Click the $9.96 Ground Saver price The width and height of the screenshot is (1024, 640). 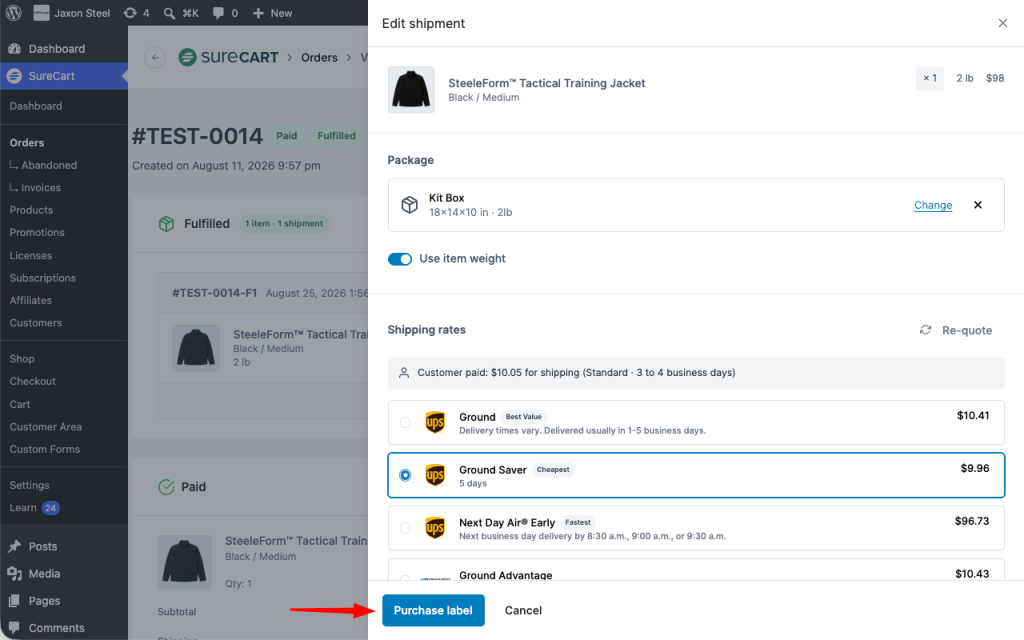[x=974, y=468]
